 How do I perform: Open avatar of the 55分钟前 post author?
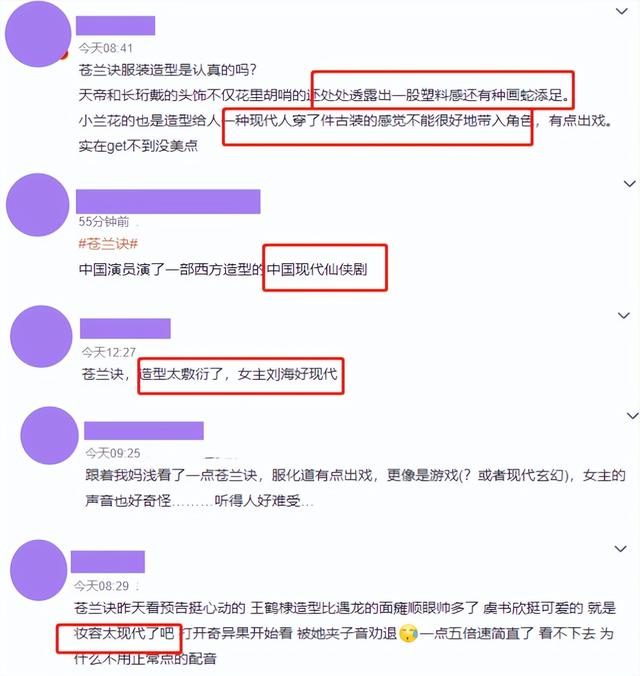38,205
